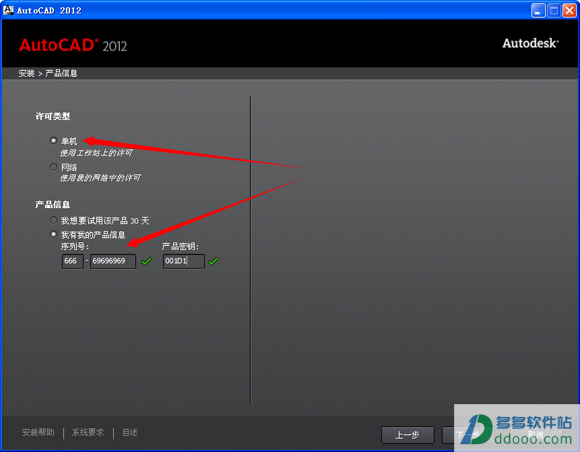Click the Autodesk logo in the header
Viewport: 580px width, 452px height.
530,43
